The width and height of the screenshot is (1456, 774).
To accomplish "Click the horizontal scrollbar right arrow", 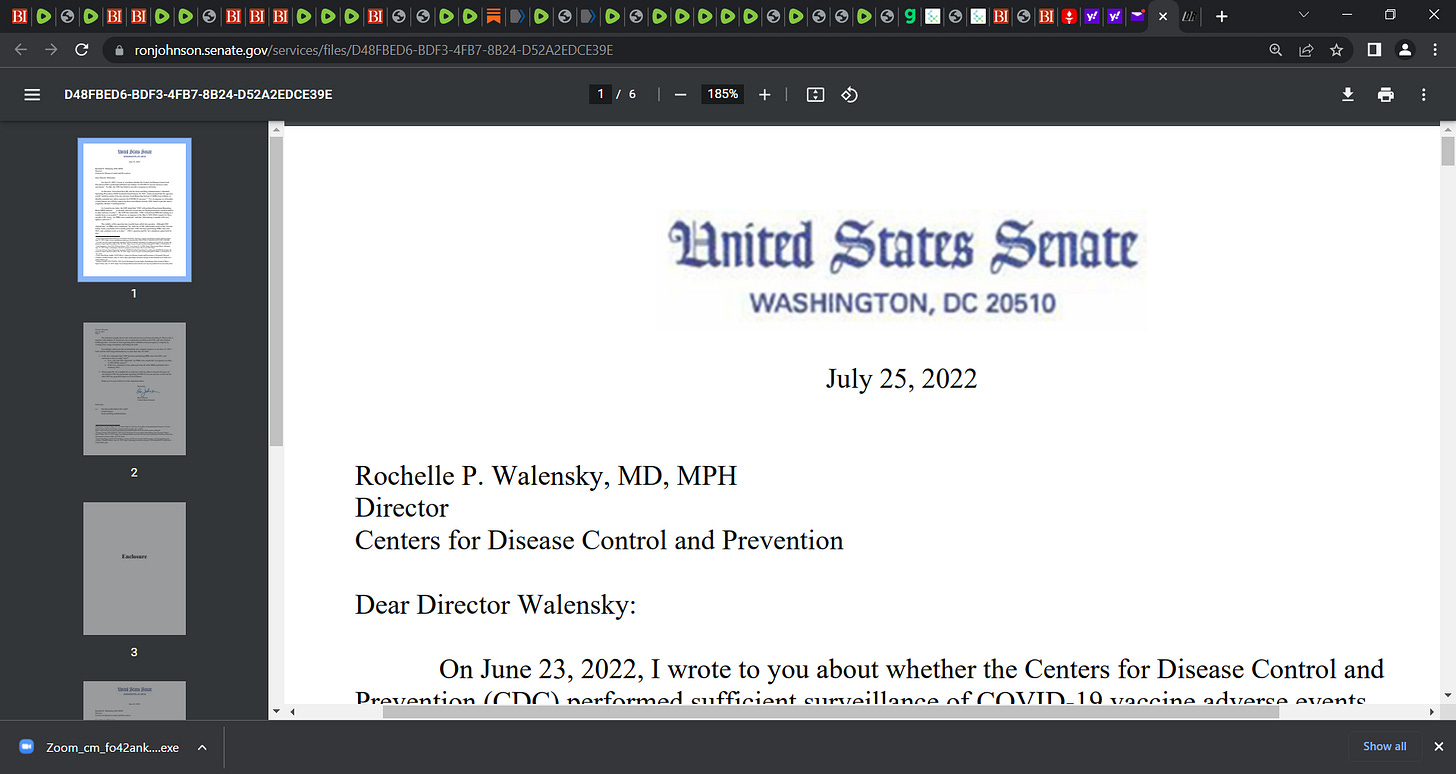I will click(1431, 712).
